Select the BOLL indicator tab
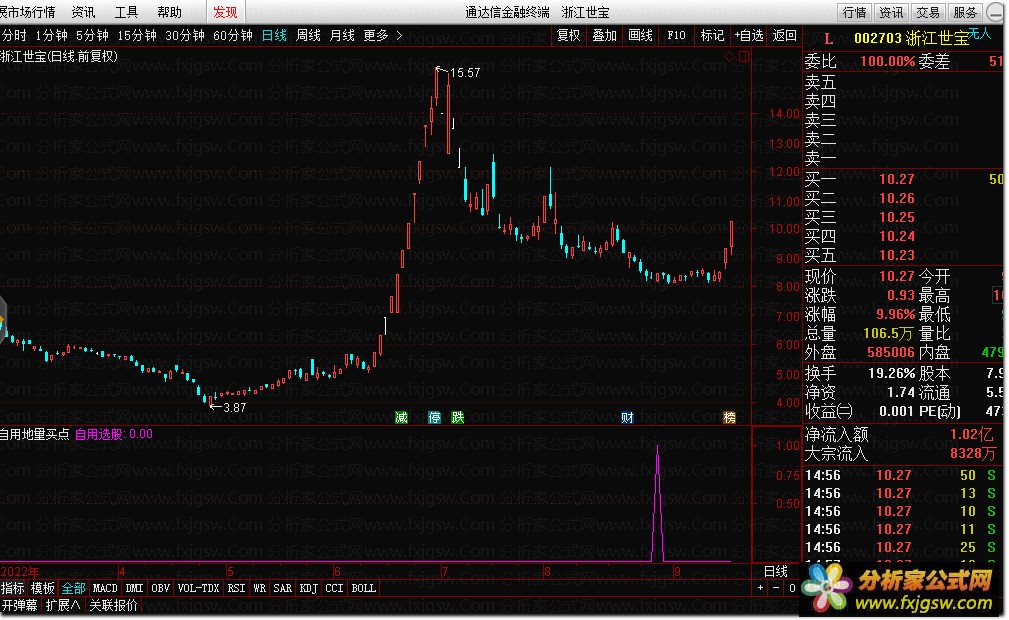1009x620 pixels. click(x=364, y=588)
